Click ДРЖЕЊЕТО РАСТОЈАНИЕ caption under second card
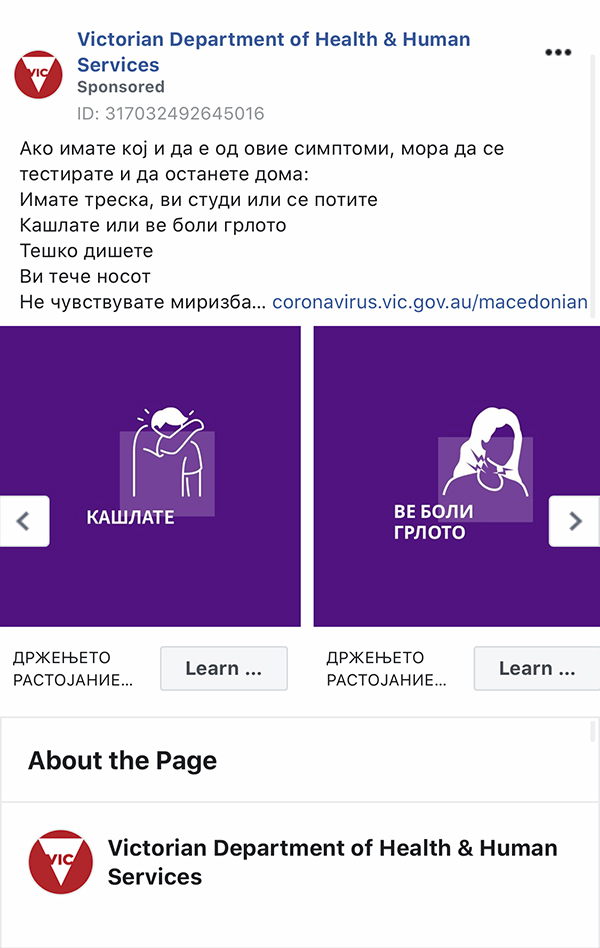Screen dimensions: 600x948 (386, 669)
